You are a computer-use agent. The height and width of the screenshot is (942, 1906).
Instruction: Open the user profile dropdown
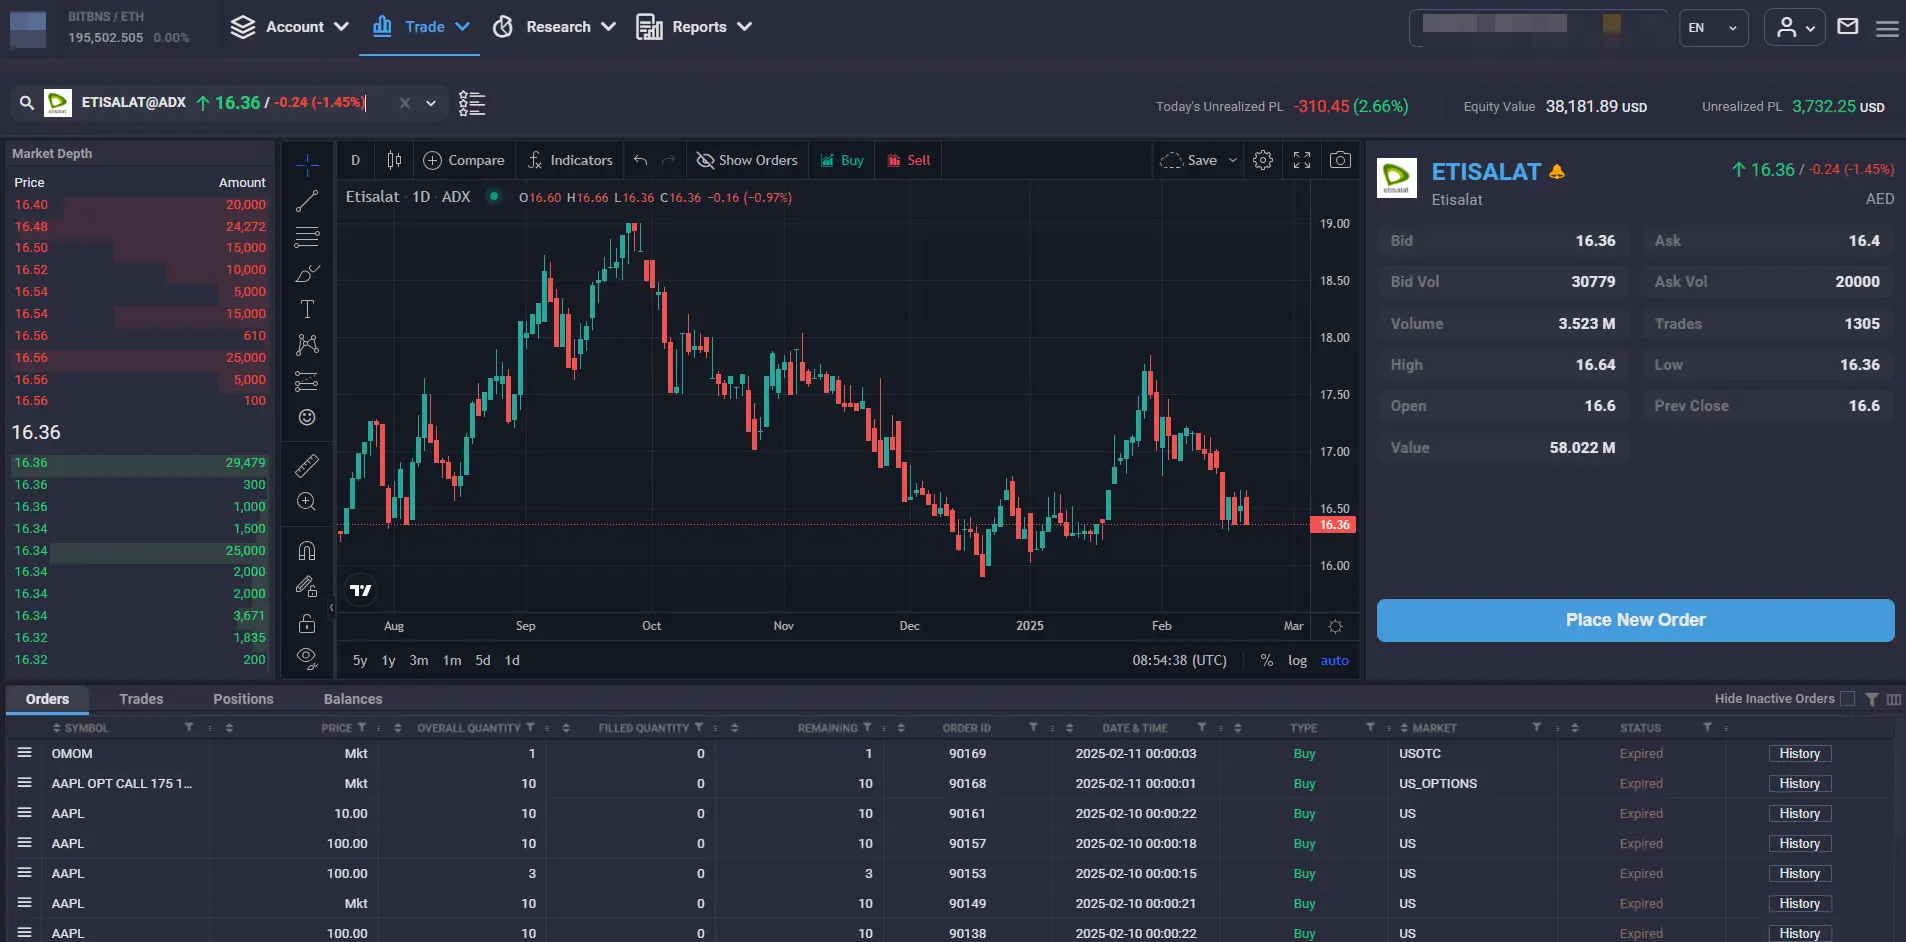pyautogui.click(x=1795, y=28)
